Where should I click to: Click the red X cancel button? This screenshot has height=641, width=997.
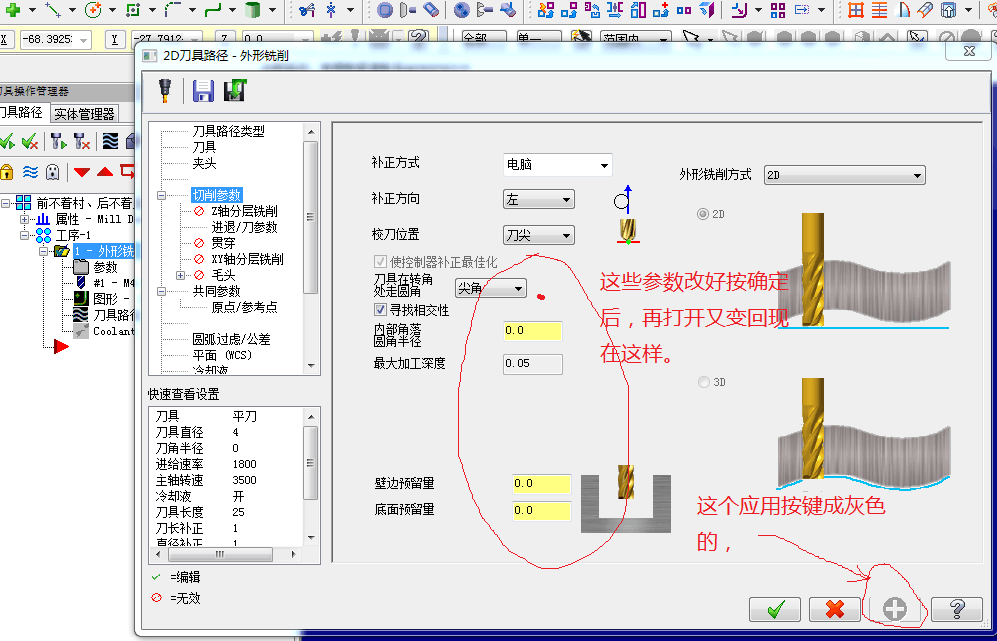[x=835, y=609]
